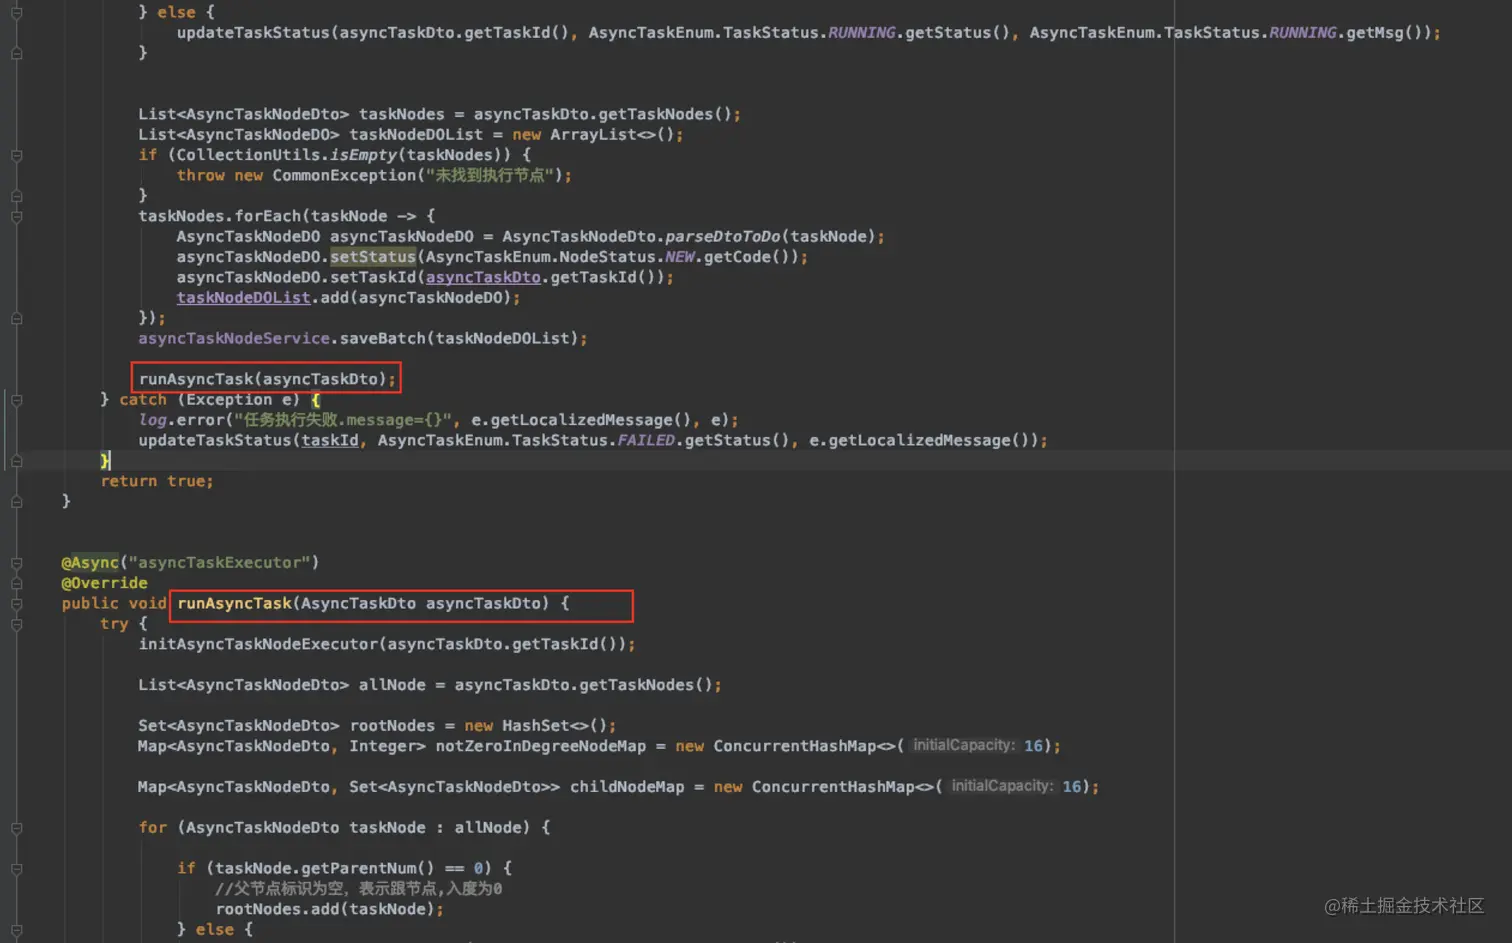Click "allNode" in its List declaration line
This screenshot has width=1512, height=943.
392,685
